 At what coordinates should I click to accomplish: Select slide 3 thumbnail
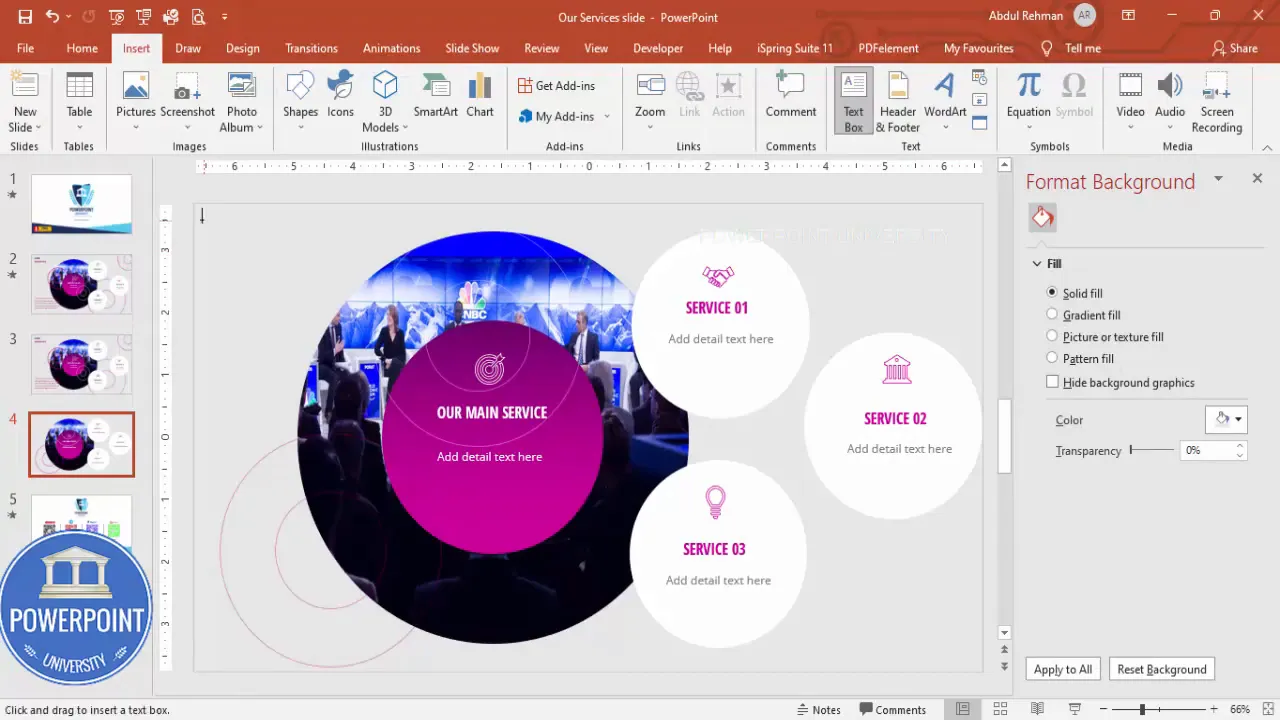[81, 364]
